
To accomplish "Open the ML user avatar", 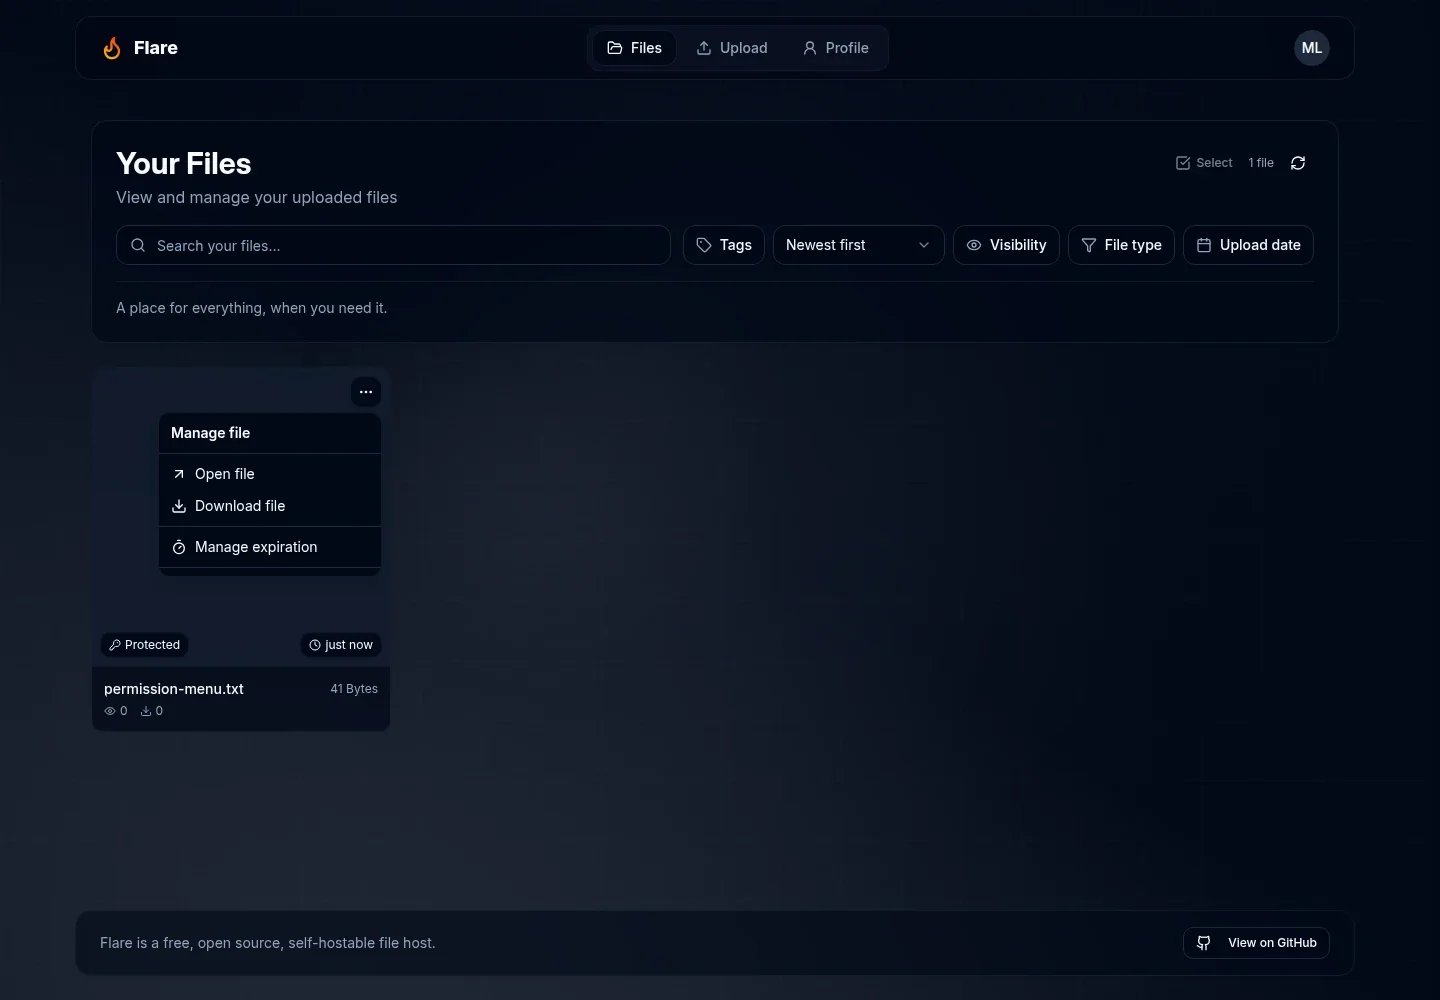I will [1311, 48].
